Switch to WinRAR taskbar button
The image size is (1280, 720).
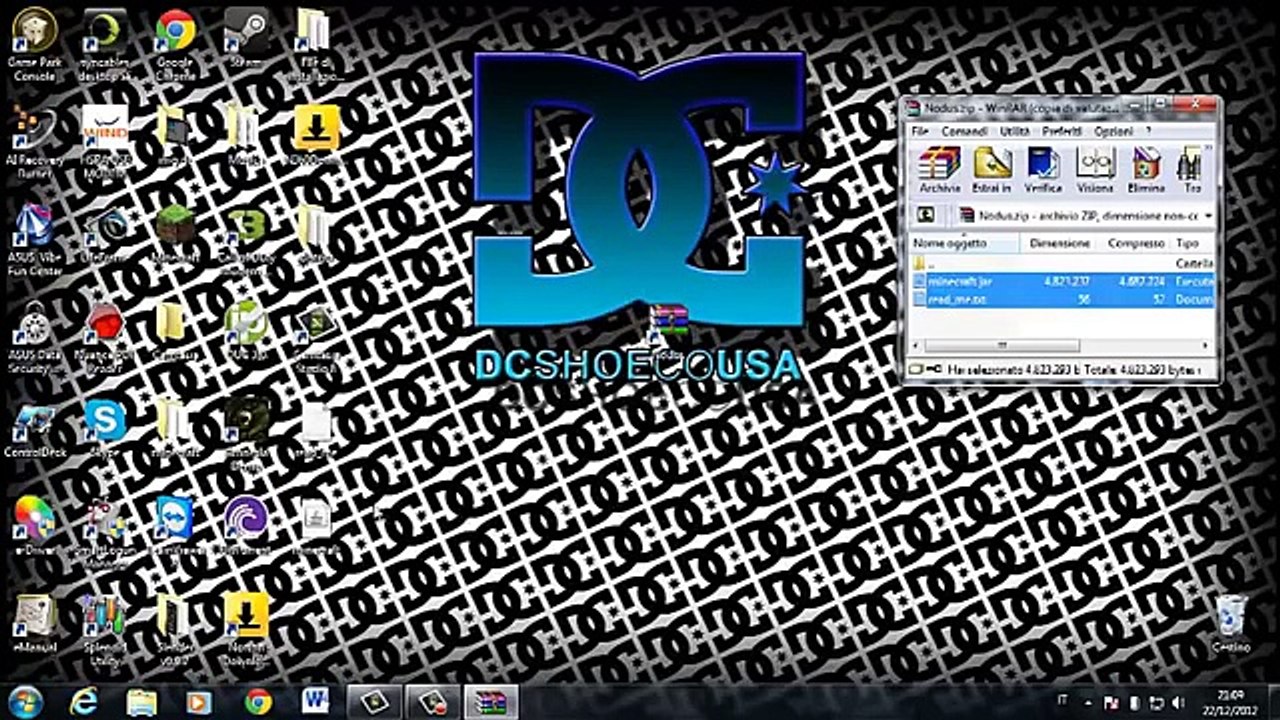click(491, 702)
